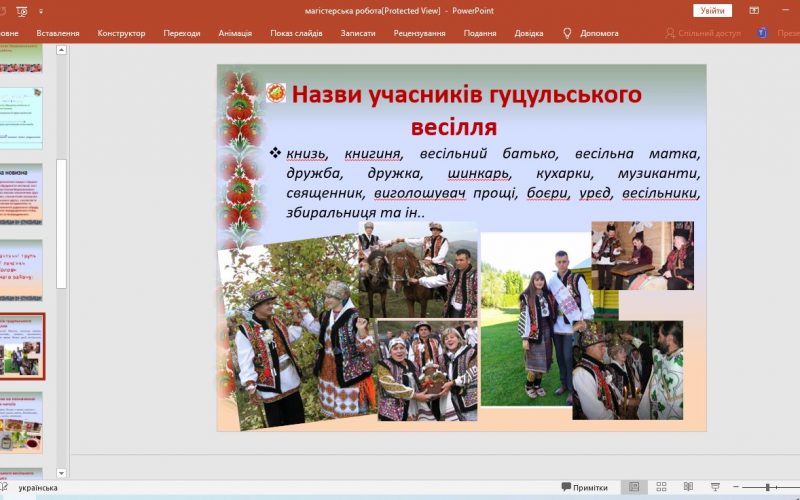Switch to the Переходи tab
The image size is (800, 500).
182,33
